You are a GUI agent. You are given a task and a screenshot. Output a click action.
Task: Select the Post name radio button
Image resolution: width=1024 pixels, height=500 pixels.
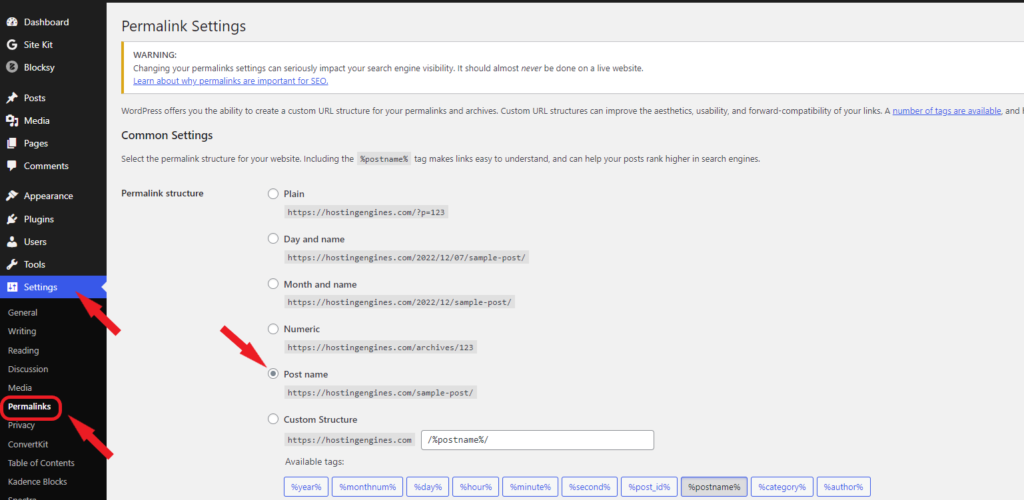(274, 374)
